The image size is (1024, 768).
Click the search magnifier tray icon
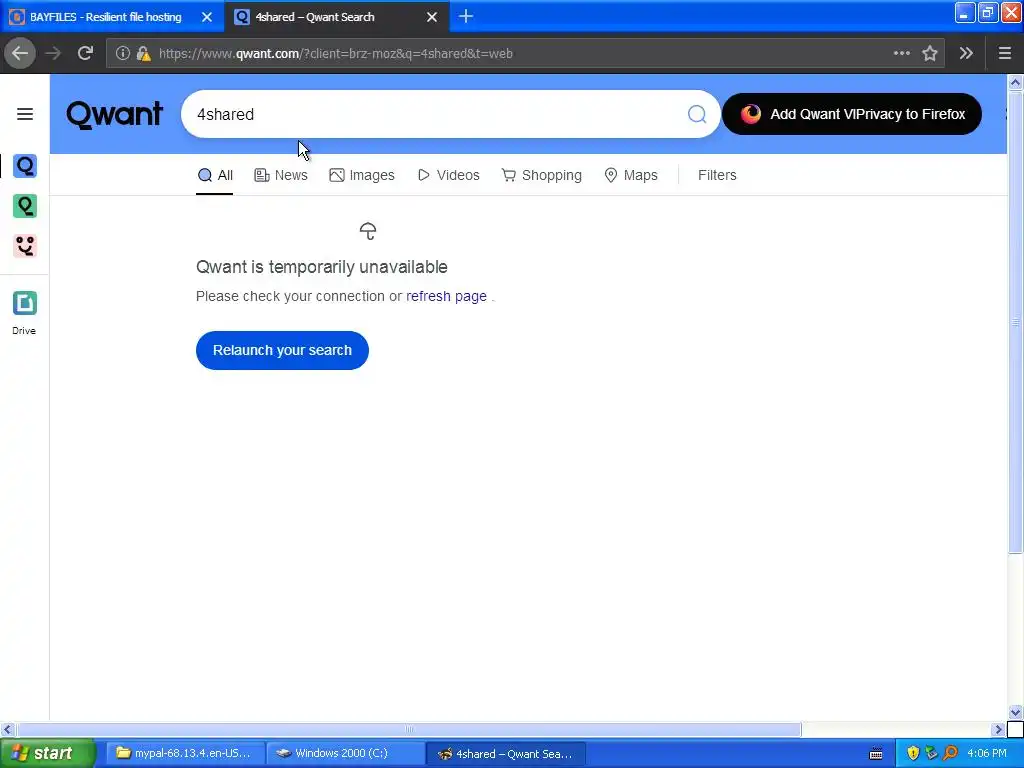950,753
